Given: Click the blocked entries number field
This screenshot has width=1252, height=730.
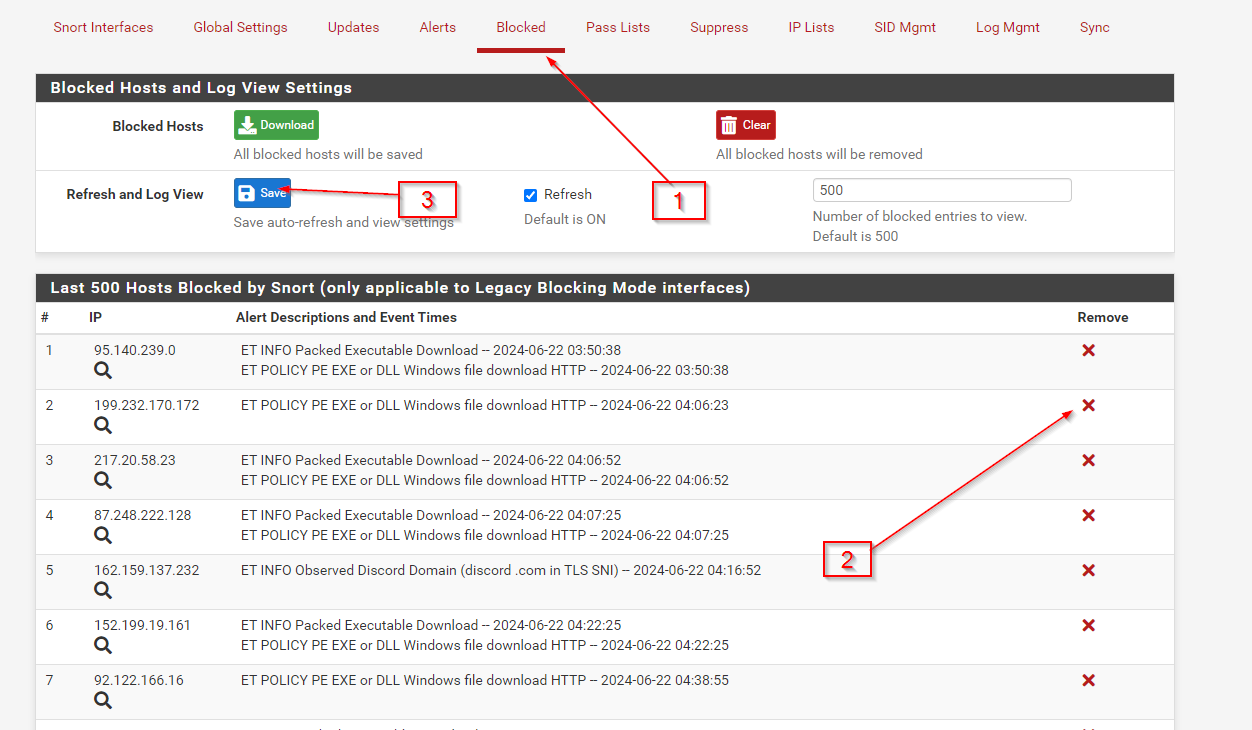Looking at the screenshot, I should [x=941, y=190].
